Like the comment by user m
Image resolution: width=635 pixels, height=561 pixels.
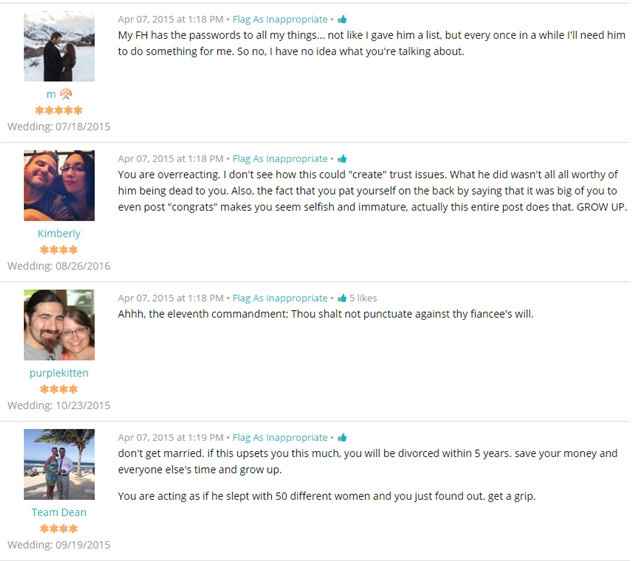pyautogui.click(x=342, y=19)
